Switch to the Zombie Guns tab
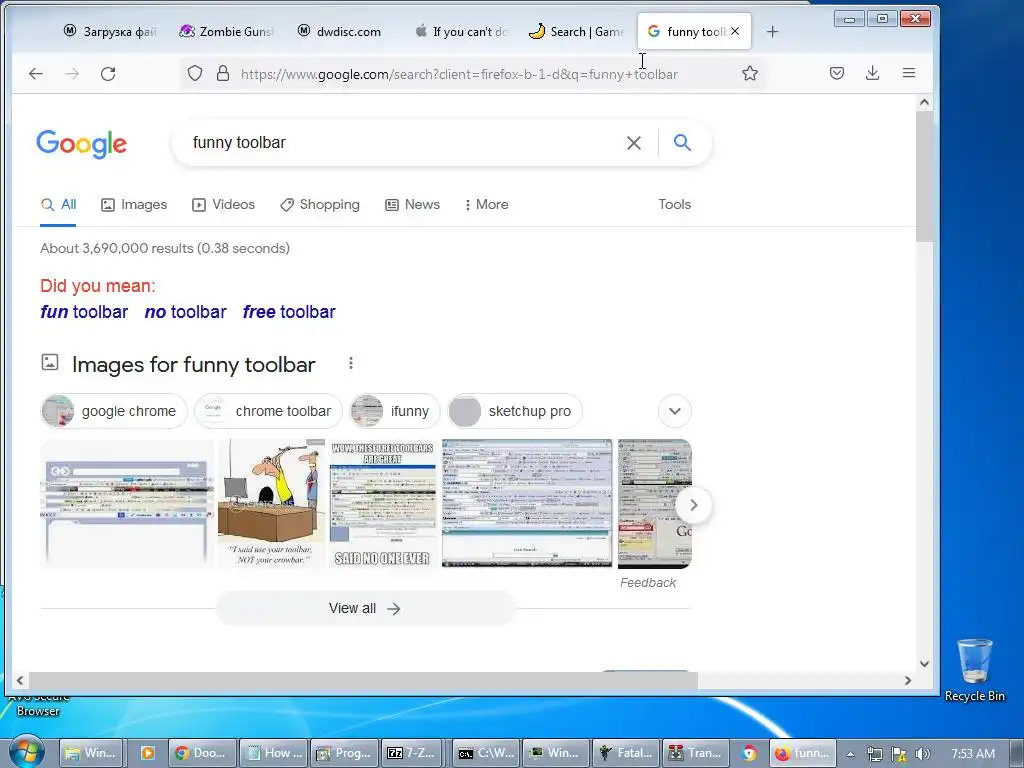This screenshot has height=768, width=1024. coord(227,31)
